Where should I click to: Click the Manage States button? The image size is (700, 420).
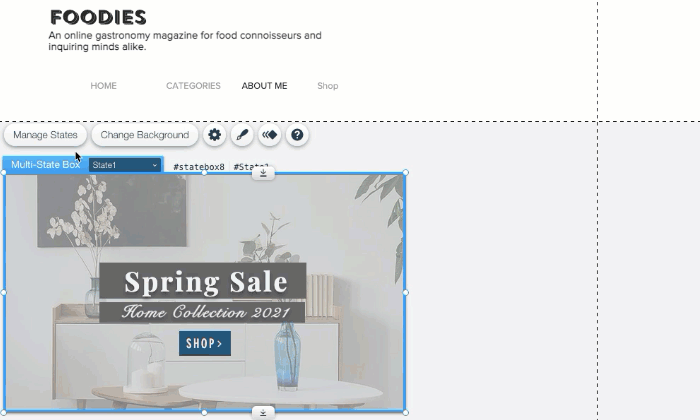coord(45,135)
